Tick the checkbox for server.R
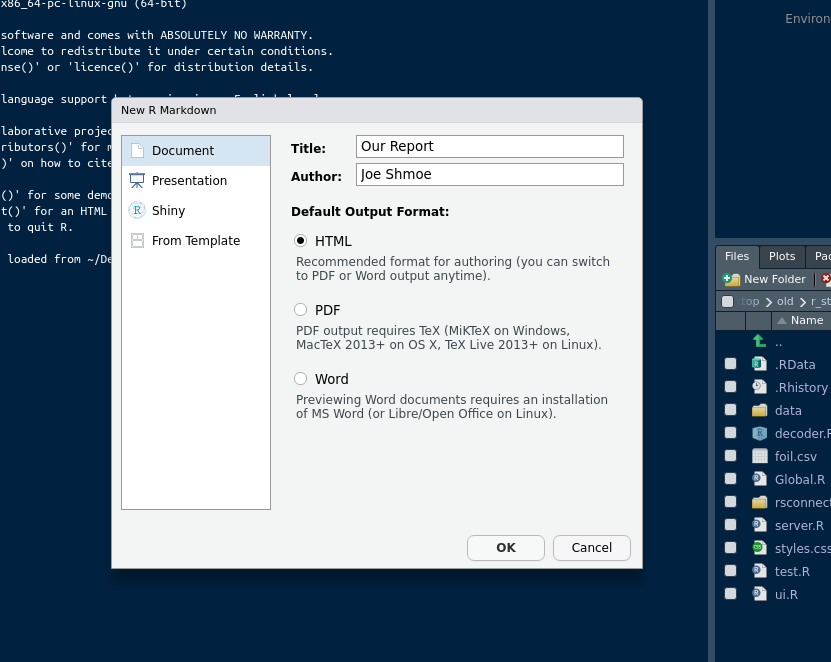 click(730, 525)
